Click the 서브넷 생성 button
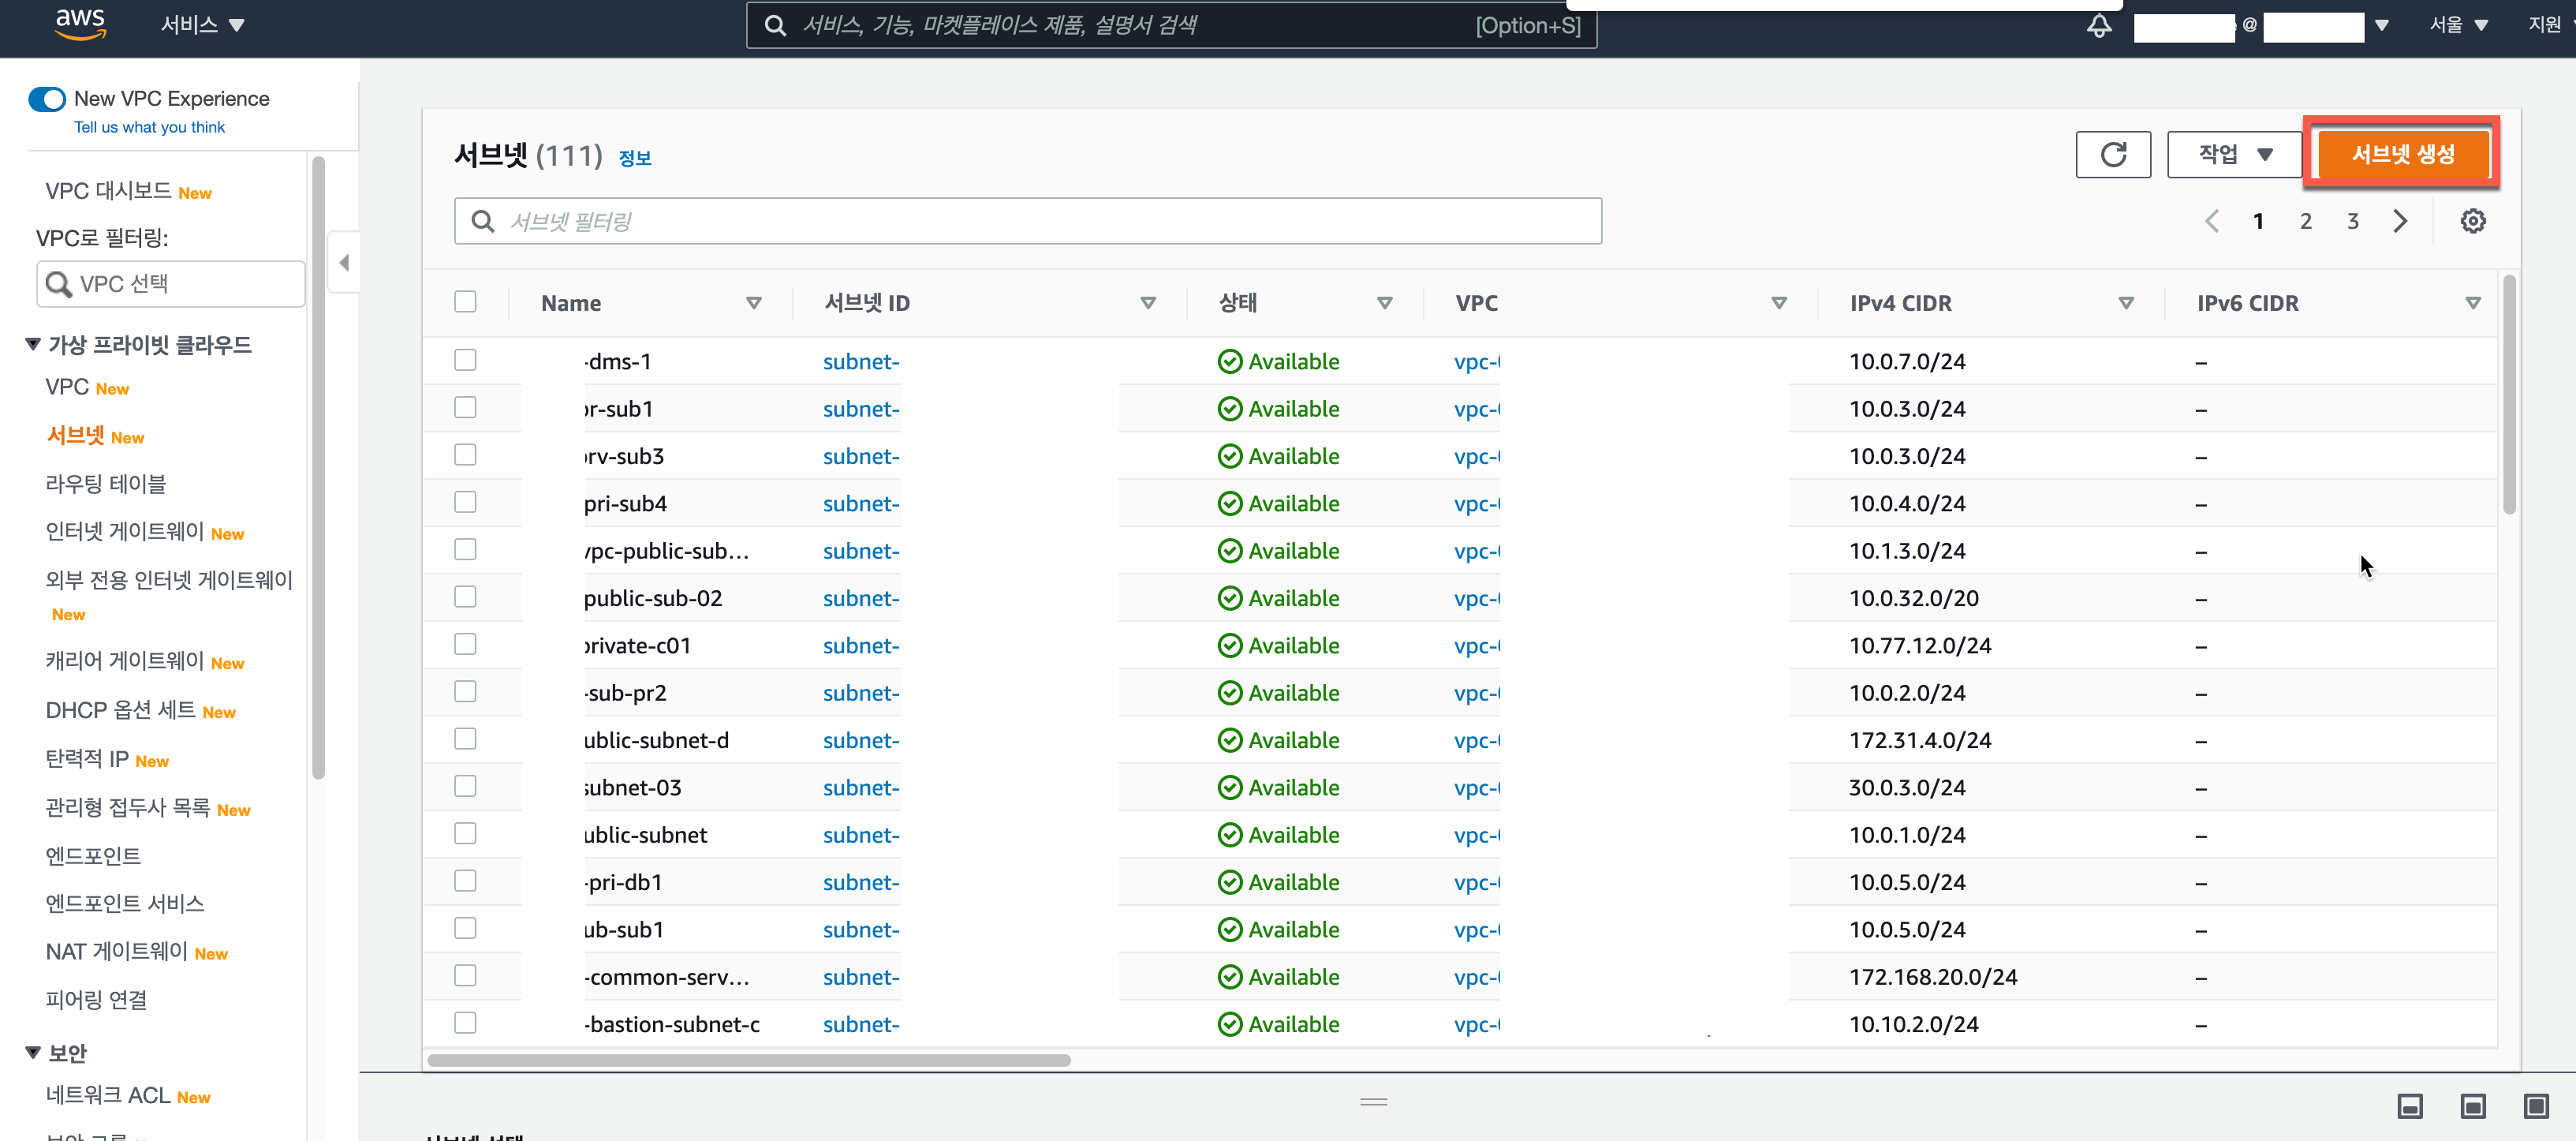Image resolution: width=2576 pixels, height=1141 pixels. point(2402,154)
